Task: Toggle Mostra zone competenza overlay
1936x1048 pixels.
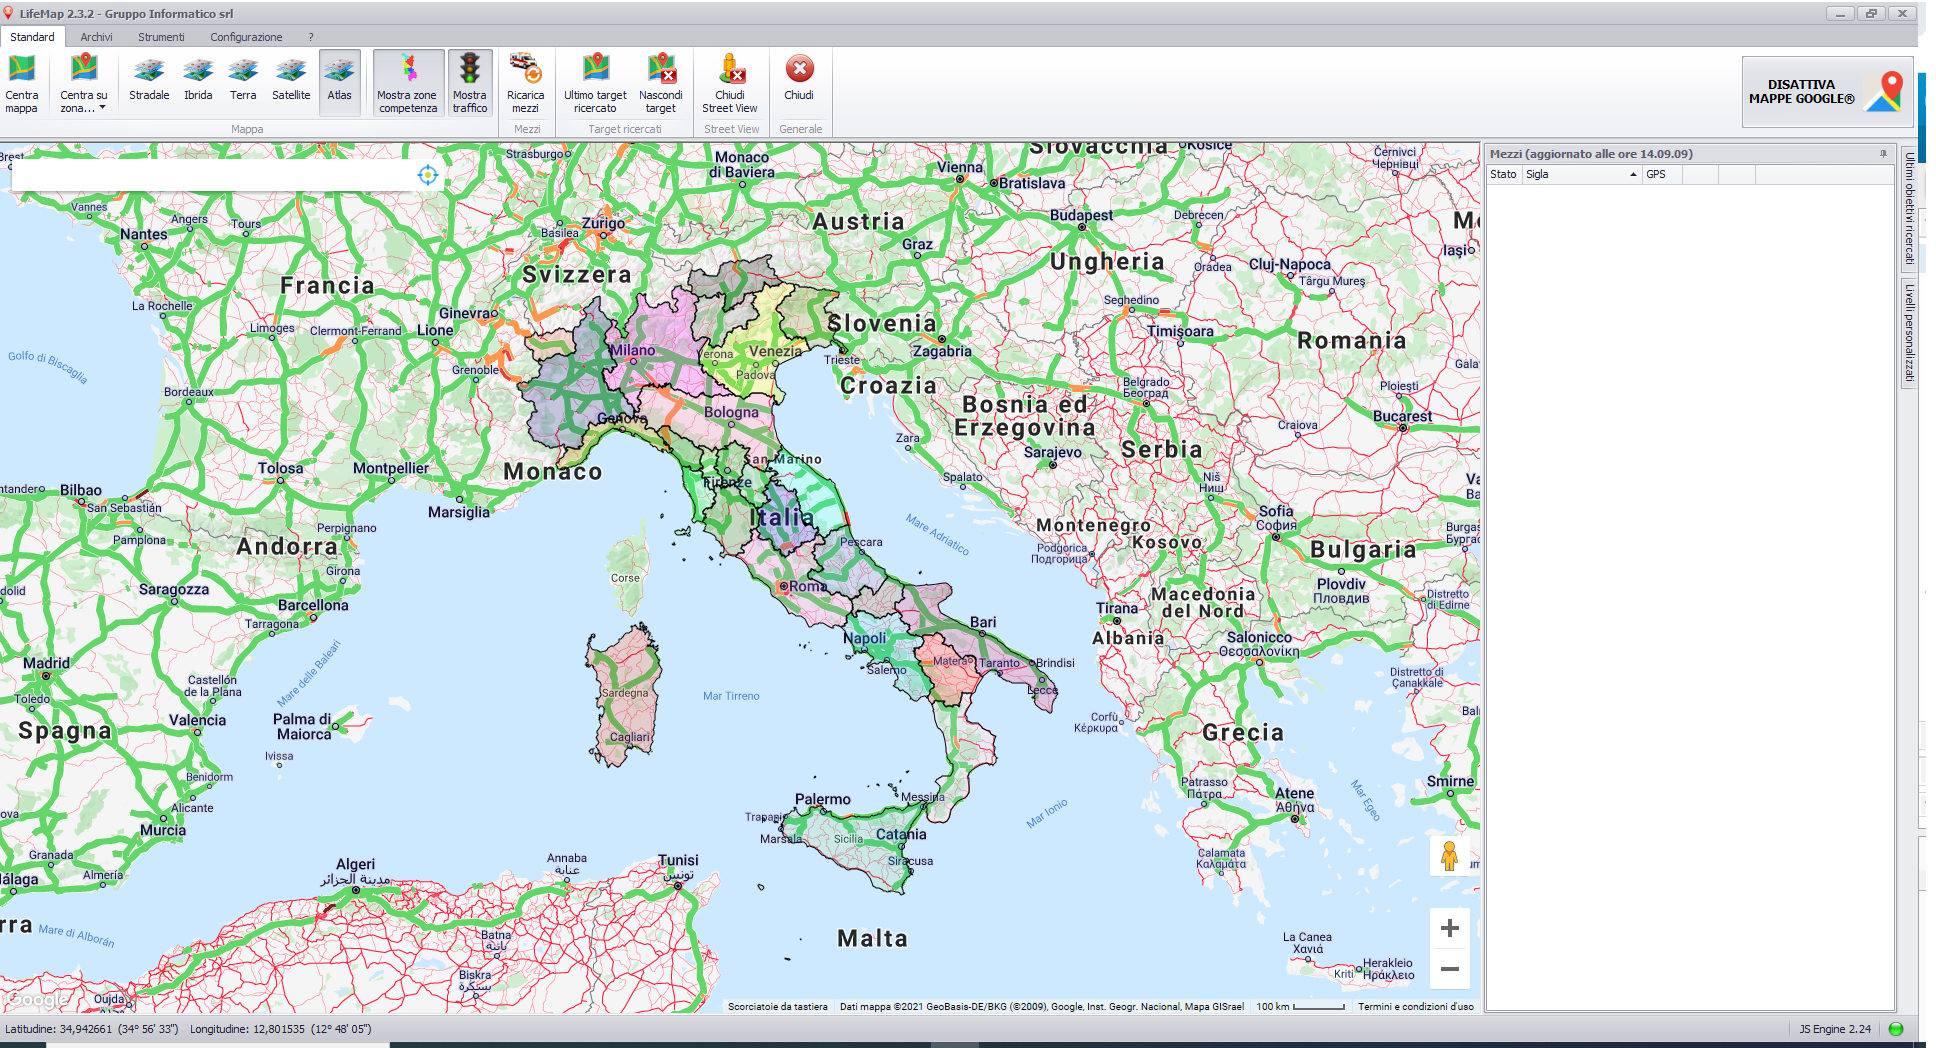Action: click(407, 82)
